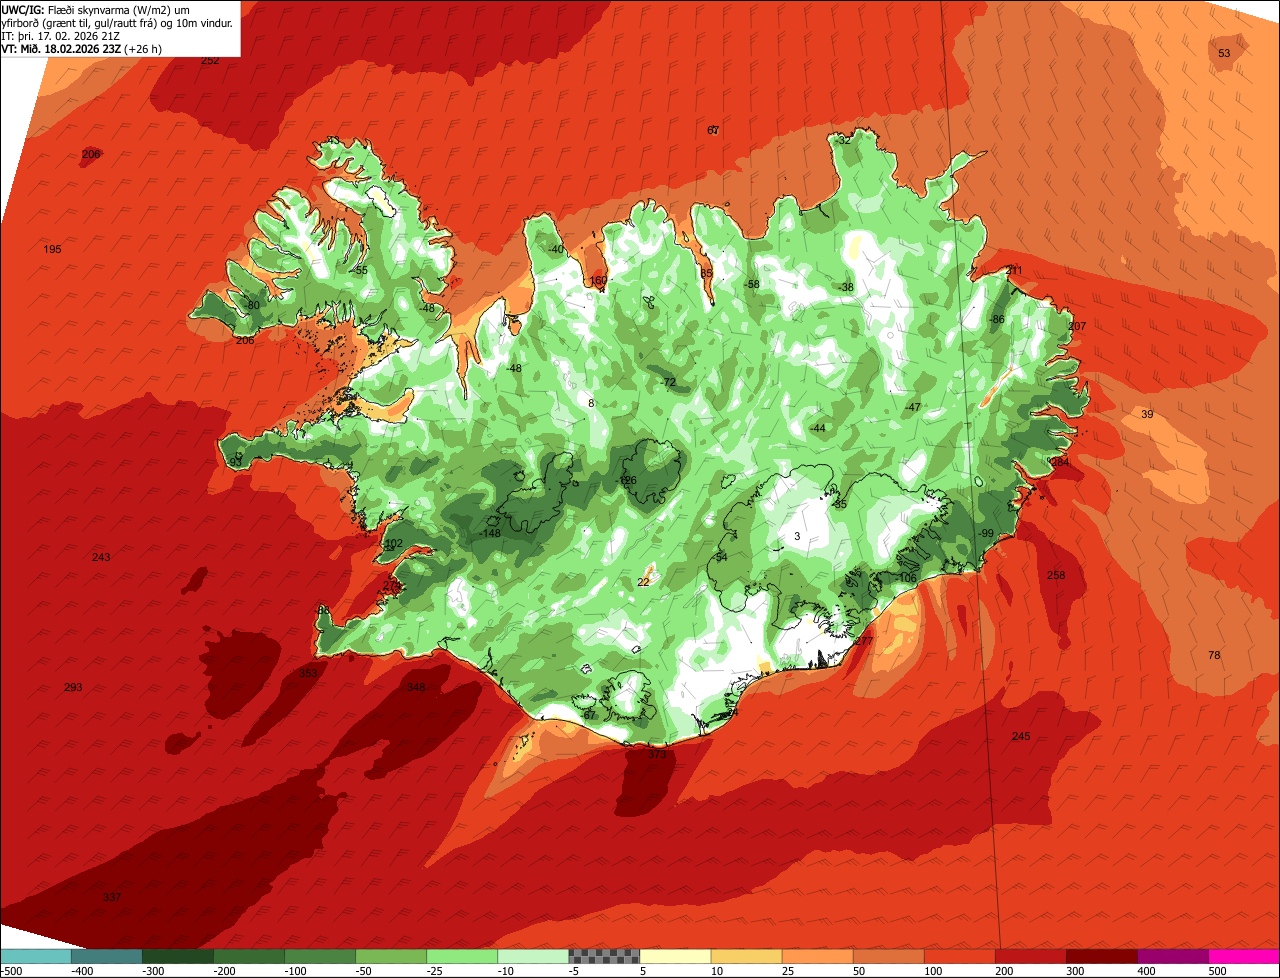Click the purple 400 to 500 legend swatch

pos(1173,956)
